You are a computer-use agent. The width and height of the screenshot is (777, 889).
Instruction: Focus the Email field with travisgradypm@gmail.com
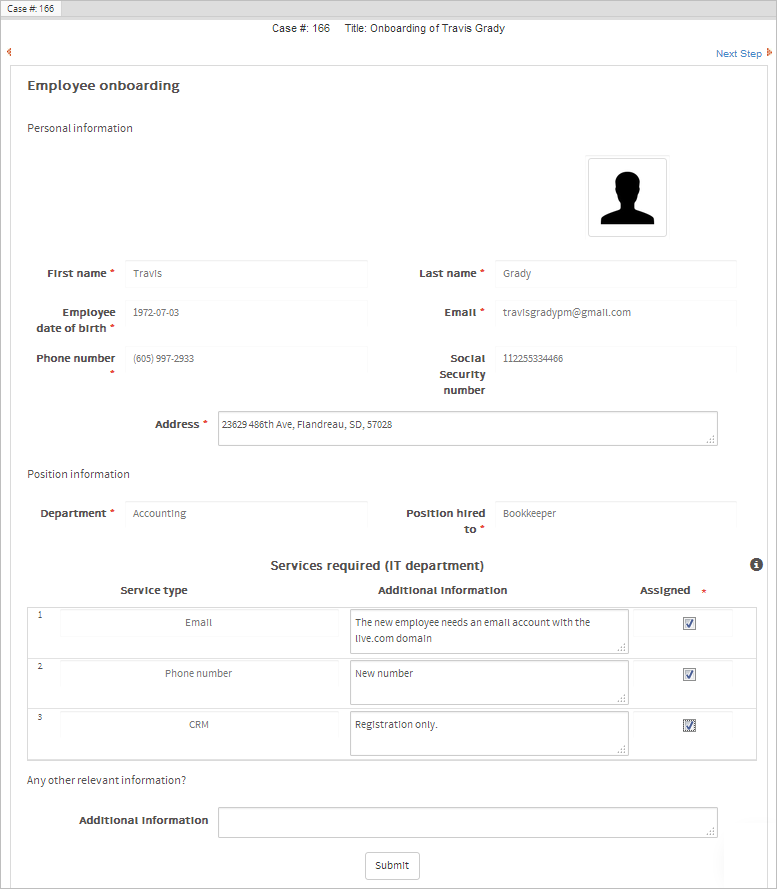tap(615, 313)
